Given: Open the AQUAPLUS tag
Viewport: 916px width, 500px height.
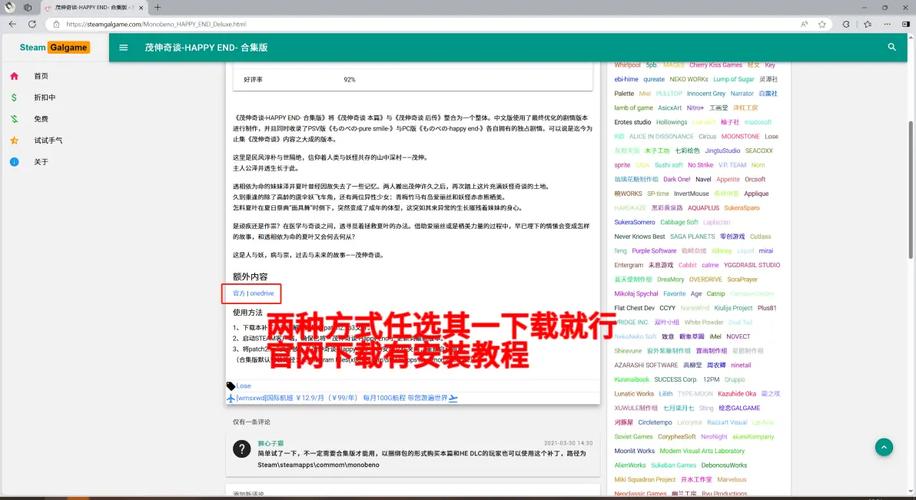Looking at the screenshot, I should pyautogui.click(x=703, y=208).
